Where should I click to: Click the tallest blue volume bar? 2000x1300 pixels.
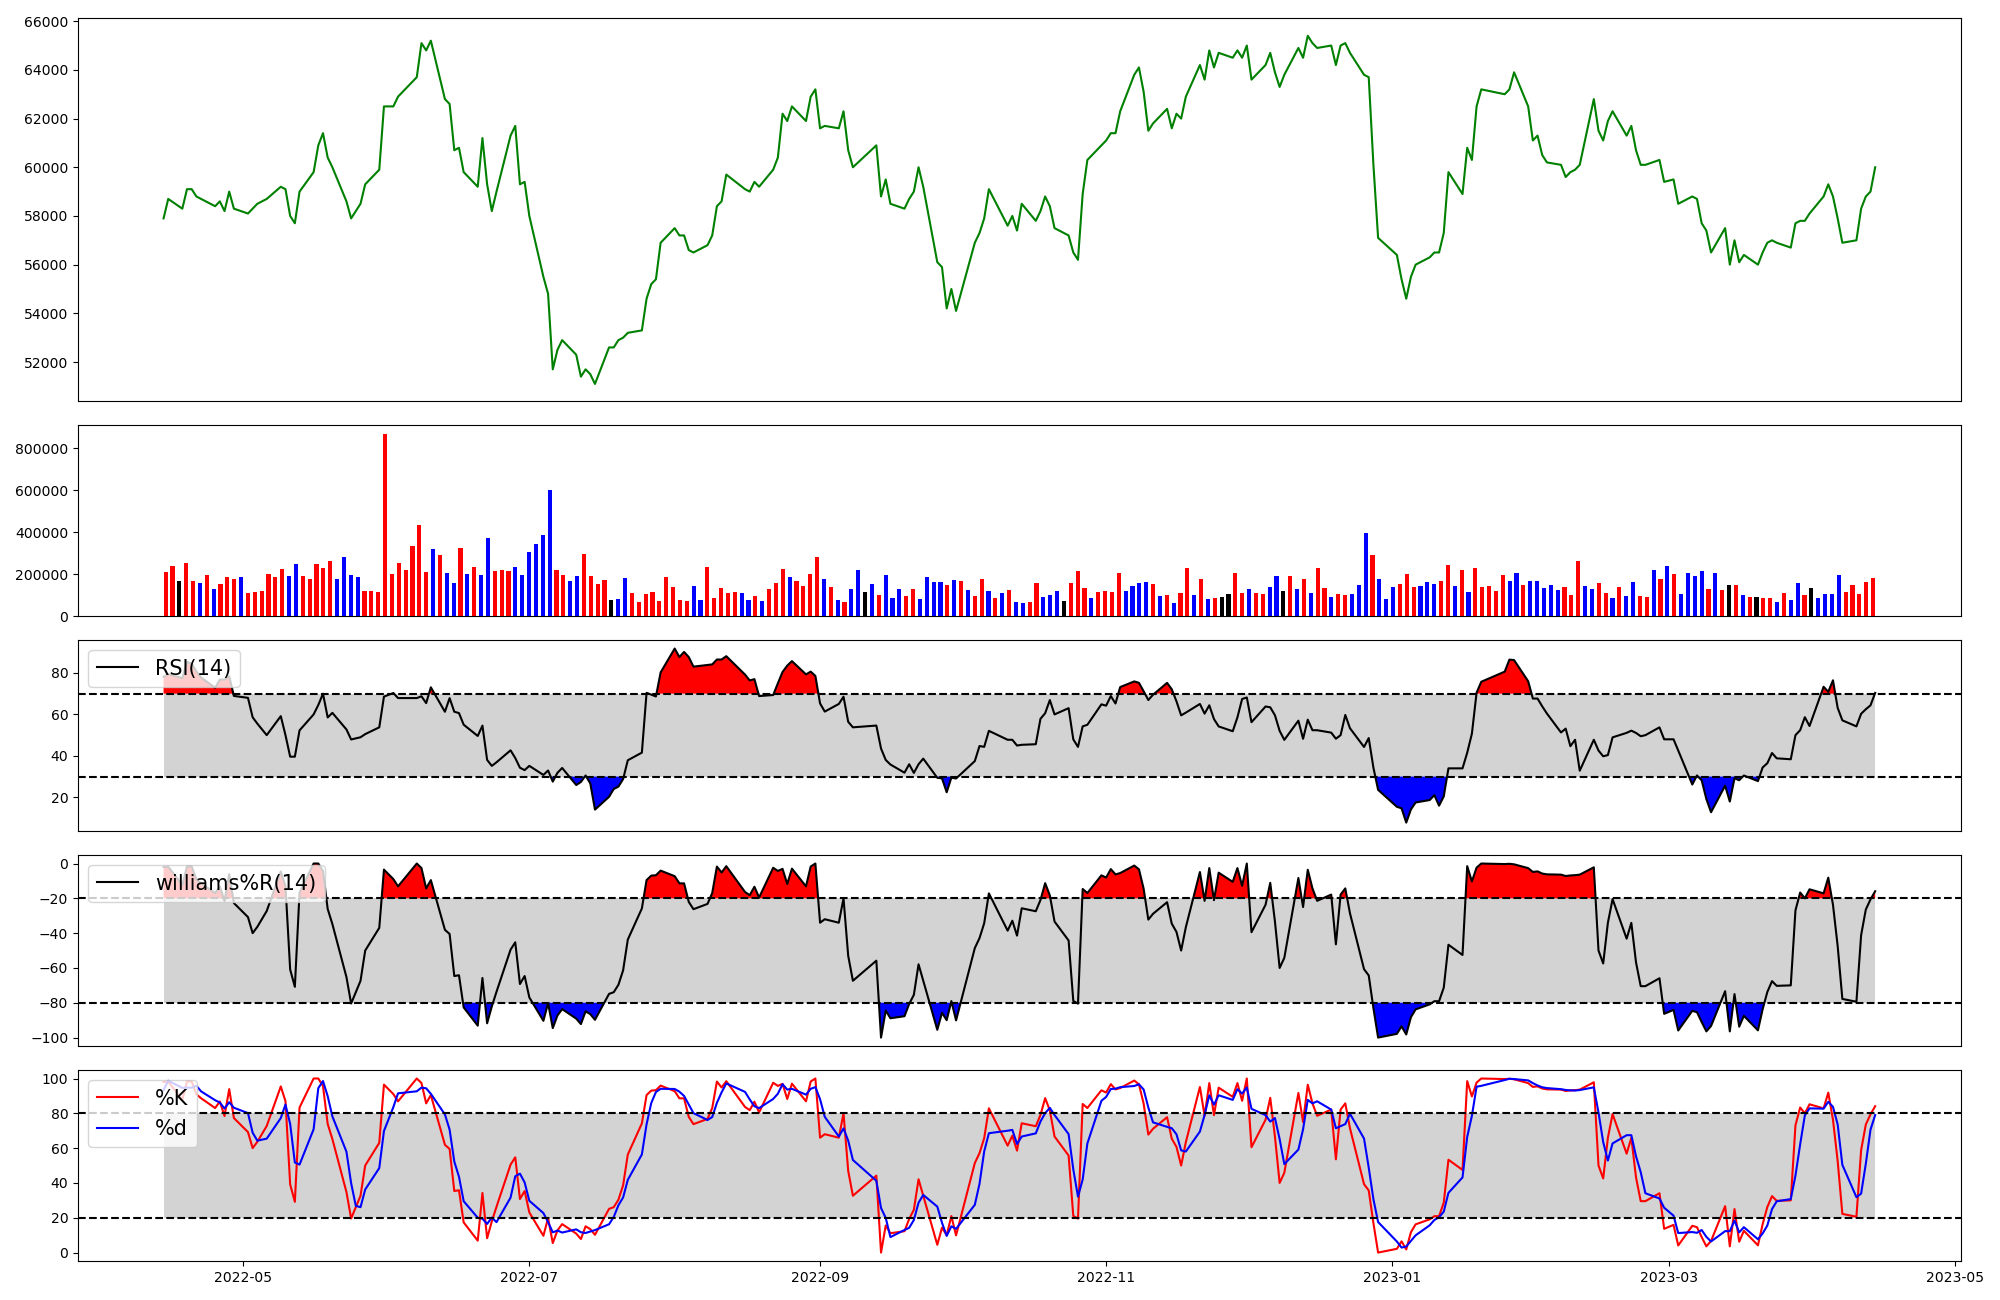(550, 553)
